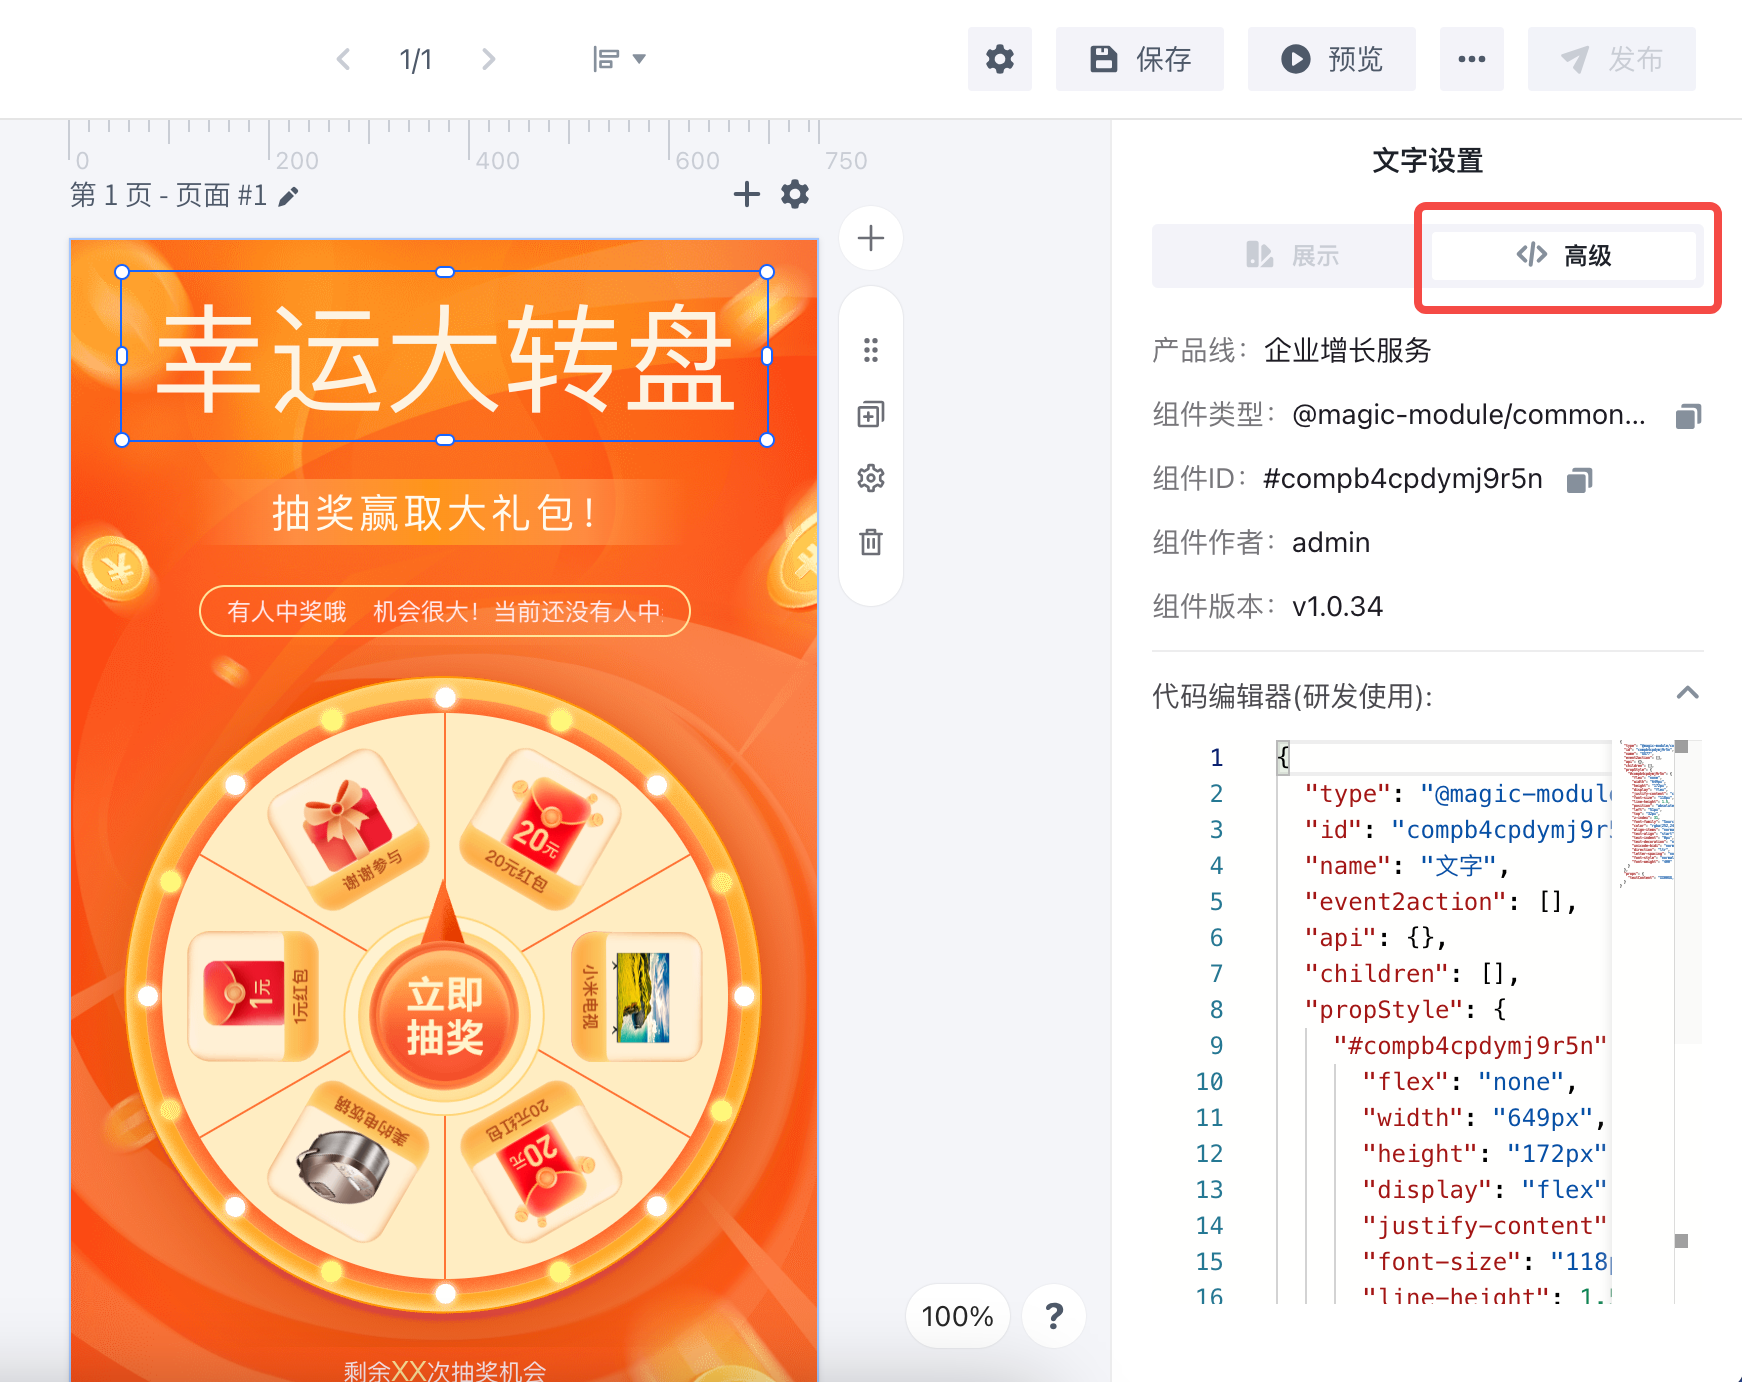Click the 谢谢参与 gift prize on wheel
Image resolution: width=1742 pixels, height=1382 pixels.
tap(349, 829)
